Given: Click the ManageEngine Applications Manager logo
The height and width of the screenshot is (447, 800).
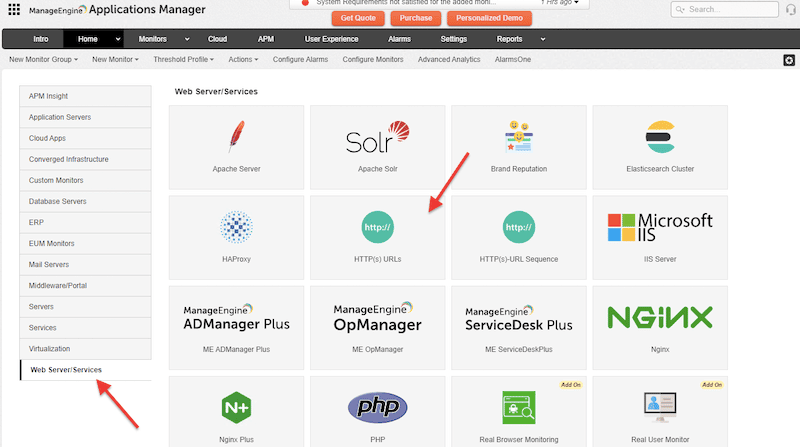Looking at the screenshot, I should point(117,9).
